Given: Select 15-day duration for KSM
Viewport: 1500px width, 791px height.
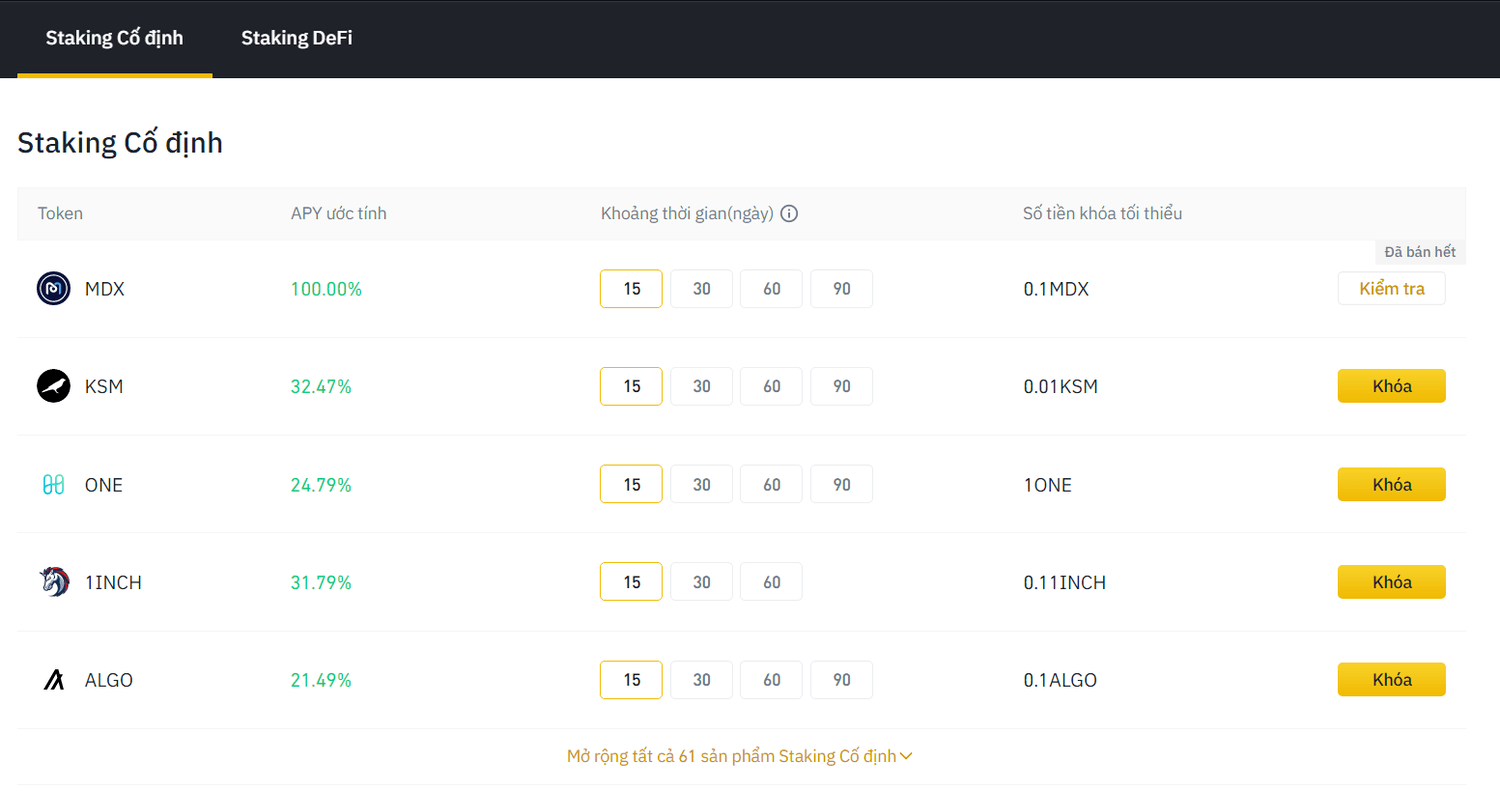Looking at the screenshot, I should pos(631,386).
